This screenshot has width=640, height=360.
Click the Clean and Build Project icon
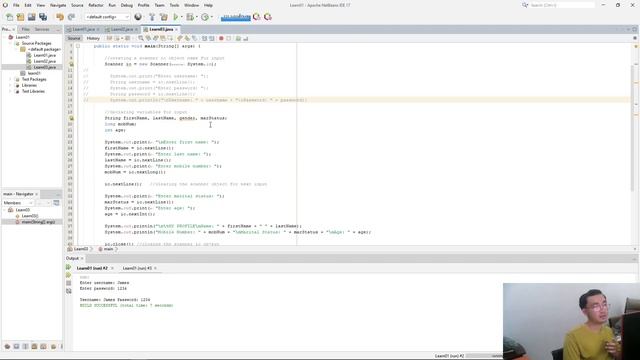tap(164, 17)
